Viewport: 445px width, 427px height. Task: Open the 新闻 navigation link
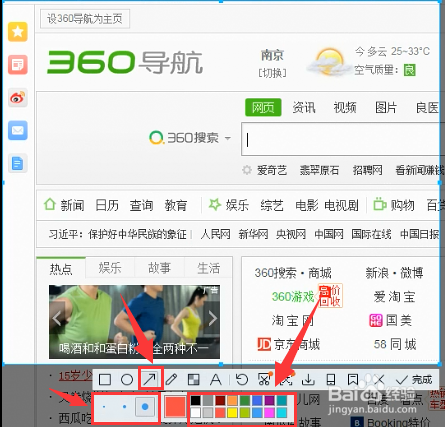72,205
